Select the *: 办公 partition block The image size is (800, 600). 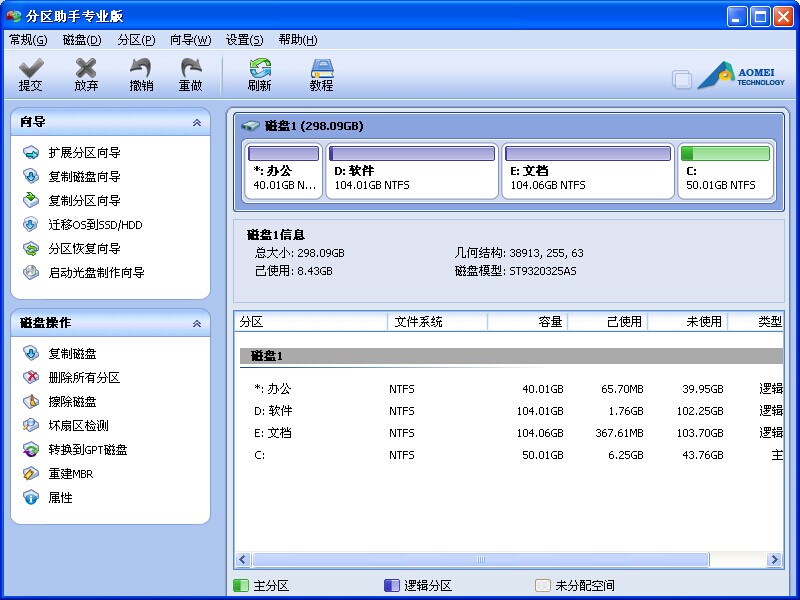point(284,171)
